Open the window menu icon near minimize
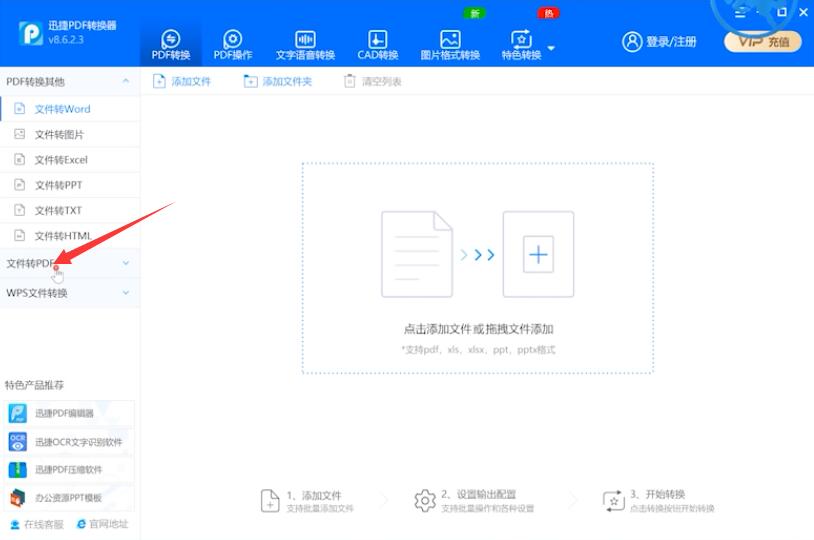814x540 pixels. 741,12
